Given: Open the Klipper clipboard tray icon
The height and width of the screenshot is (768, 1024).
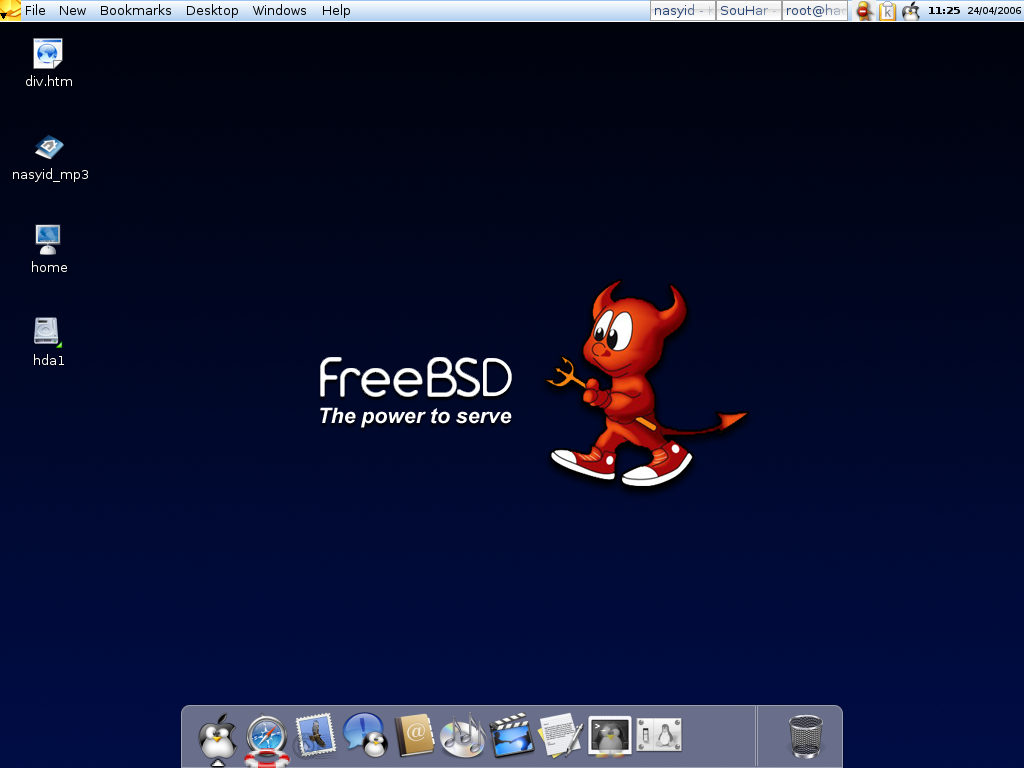Looking at the screenshot, I should pyautogui.click(x=887, y=11).
